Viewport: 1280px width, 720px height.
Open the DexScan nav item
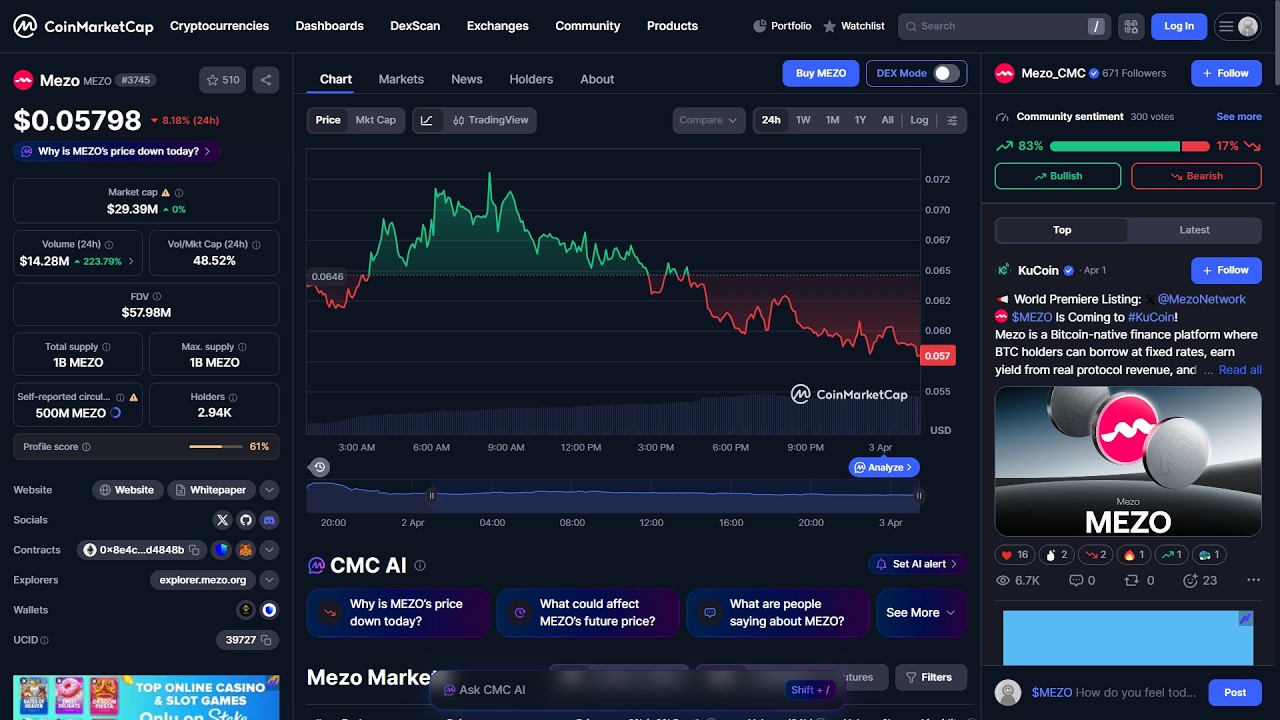(x=415, y=26)
